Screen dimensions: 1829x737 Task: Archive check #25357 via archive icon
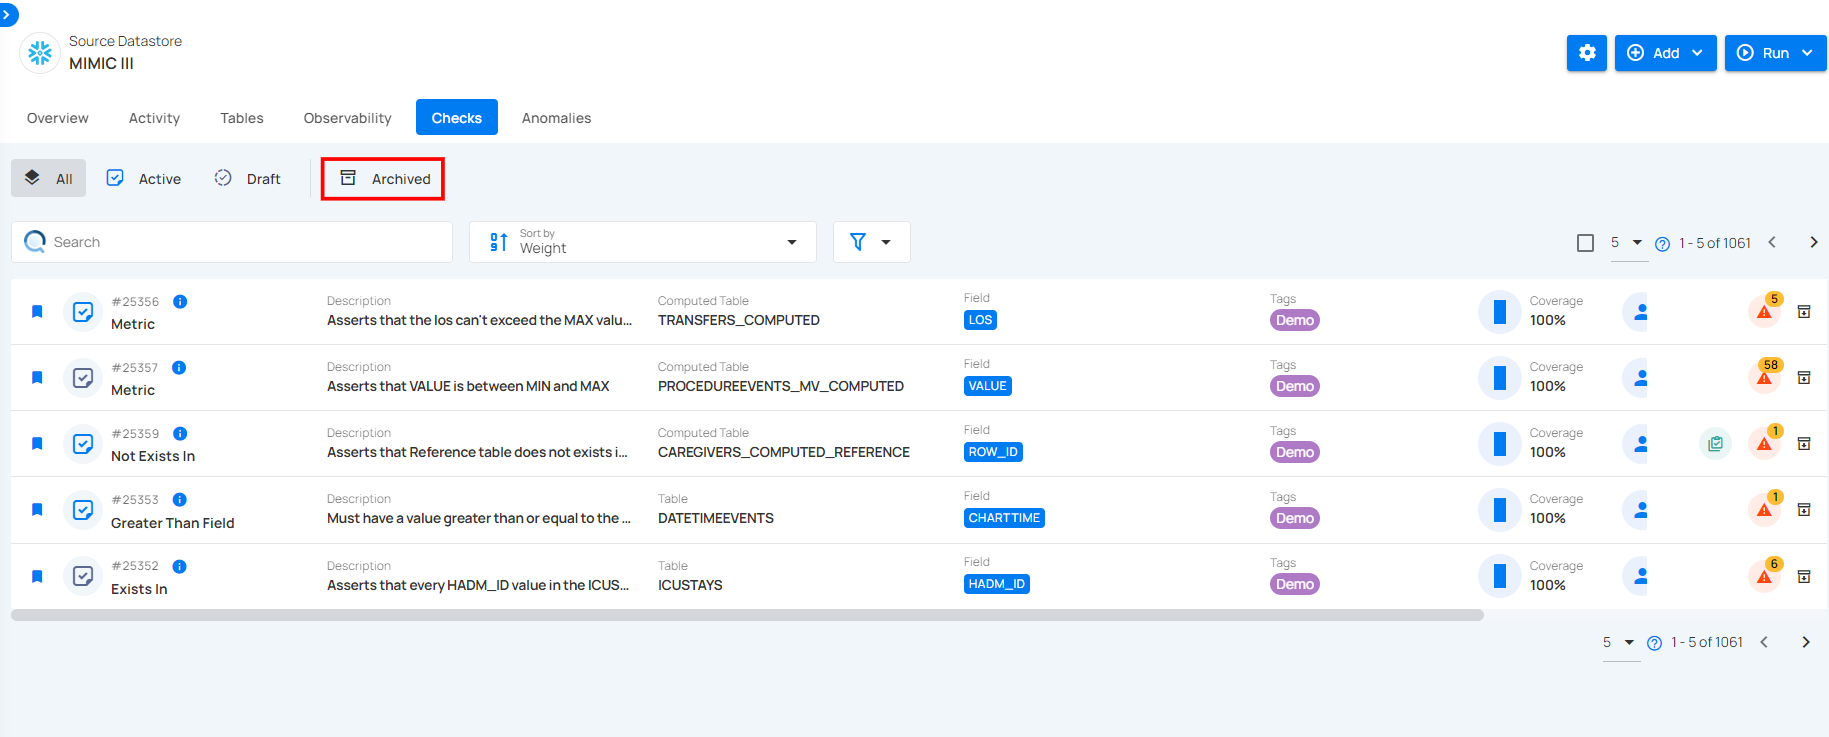1804,378
